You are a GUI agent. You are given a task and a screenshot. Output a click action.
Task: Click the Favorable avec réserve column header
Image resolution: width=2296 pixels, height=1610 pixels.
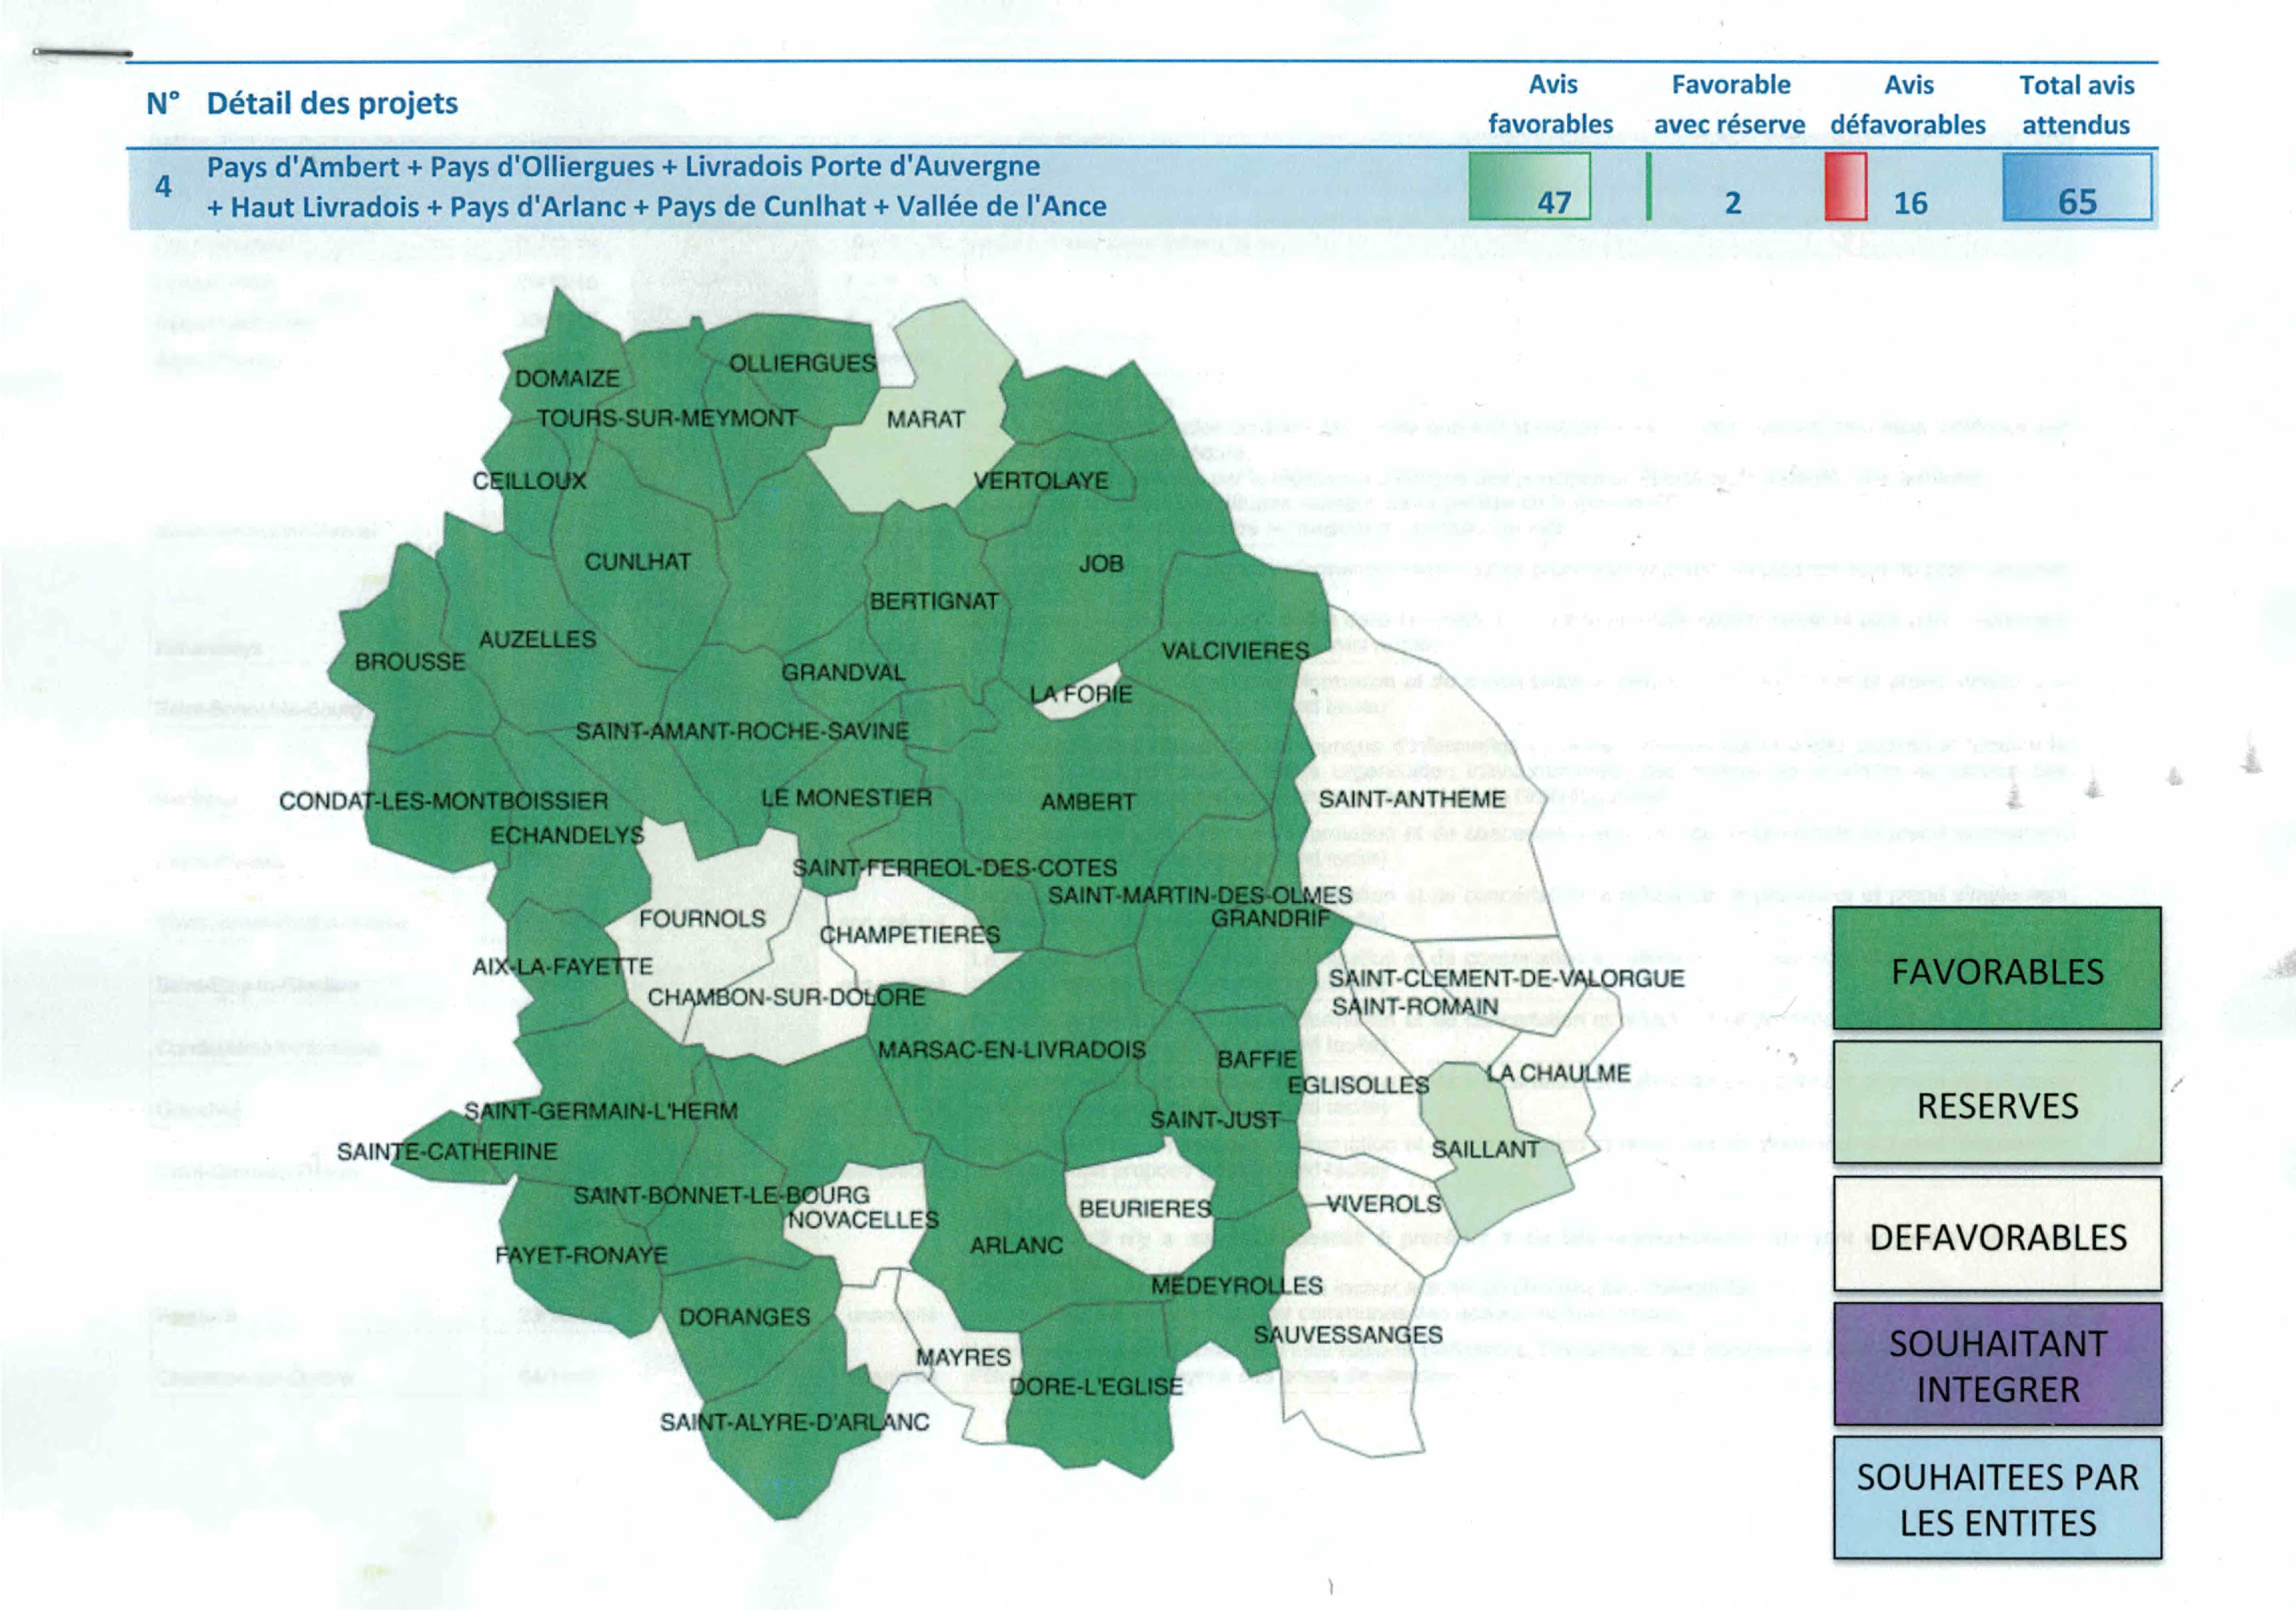(x=1730, y=104)
